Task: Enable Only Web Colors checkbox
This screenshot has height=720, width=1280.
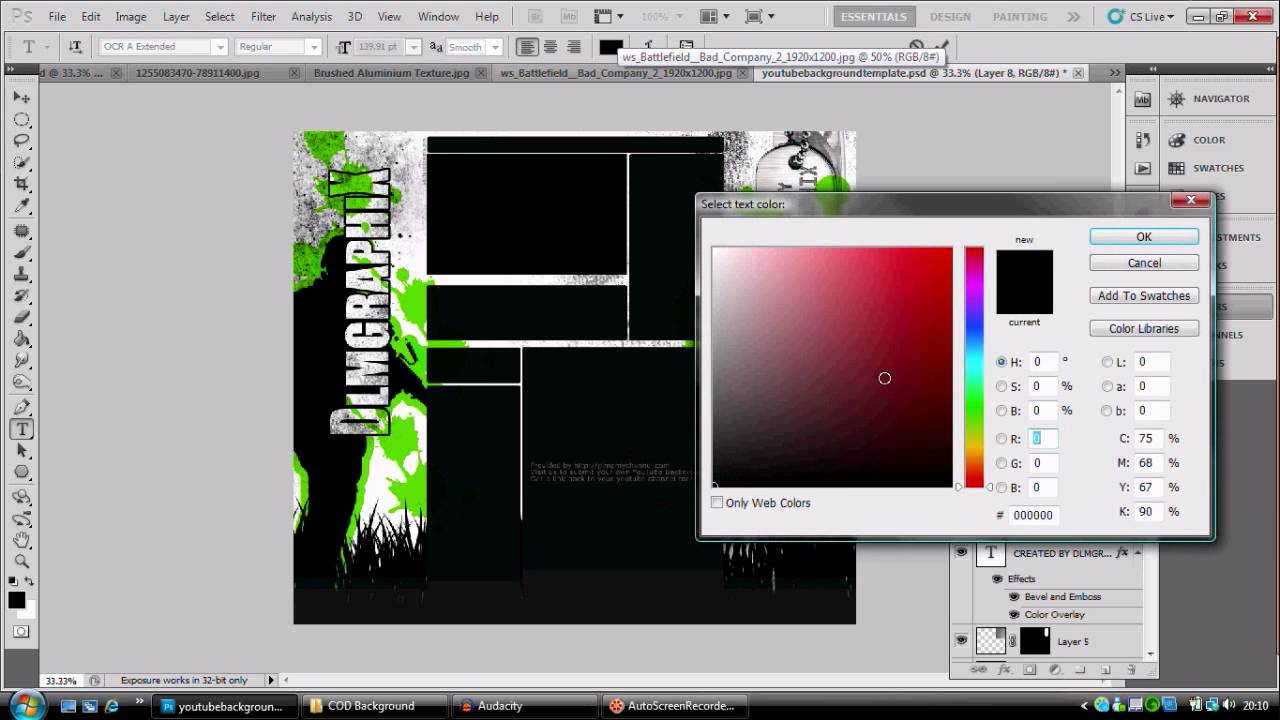Action: click(717, 502)
